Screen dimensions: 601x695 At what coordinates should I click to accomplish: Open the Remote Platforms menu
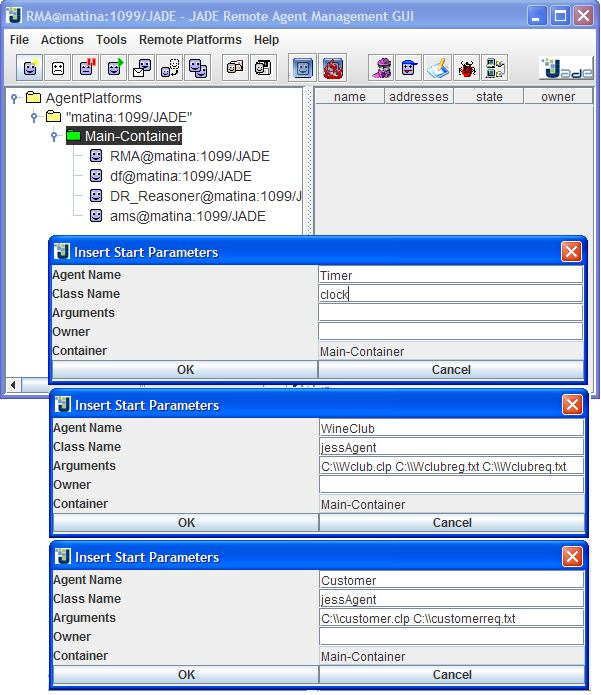190,40
